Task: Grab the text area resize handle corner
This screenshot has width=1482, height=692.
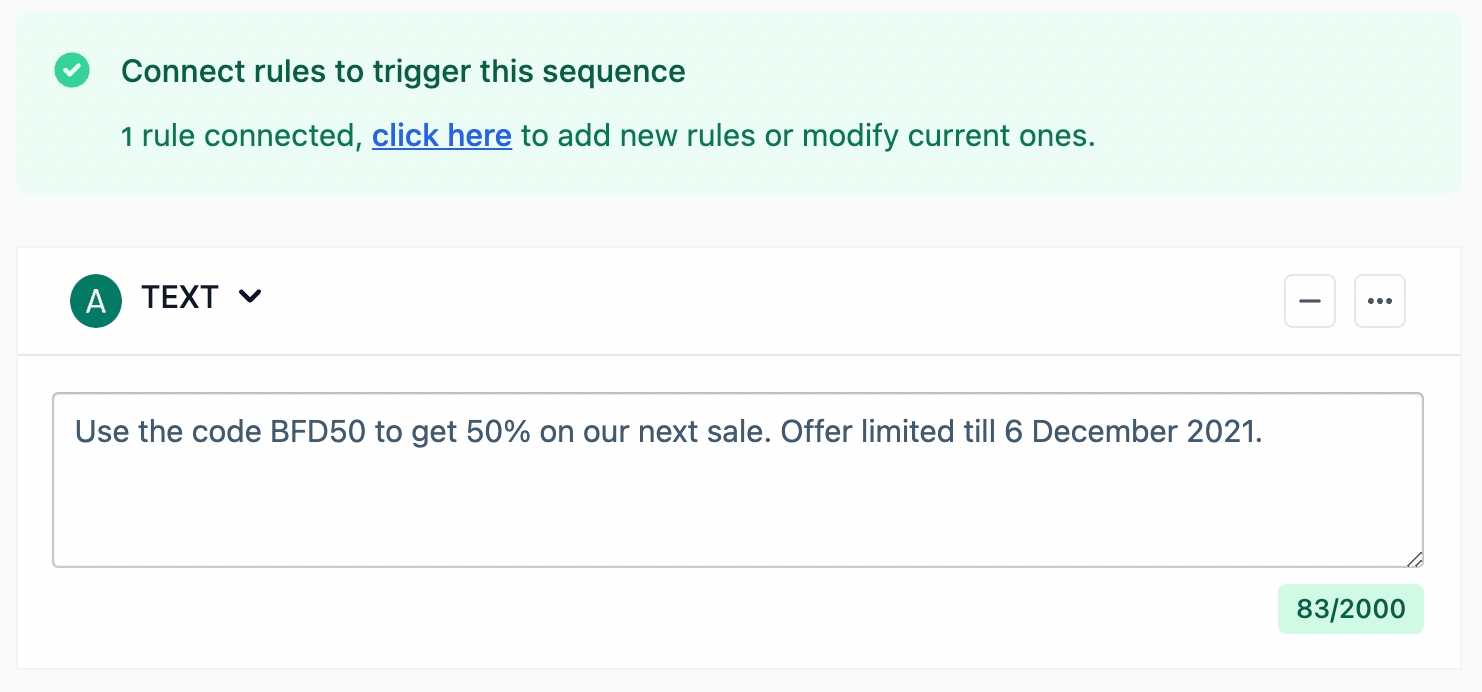Action: point(1415,559)
